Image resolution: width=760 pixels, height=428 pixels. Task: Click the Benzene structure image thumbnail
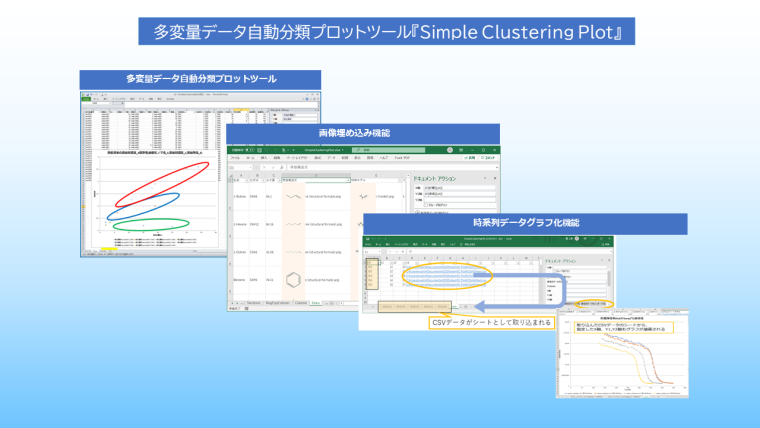click(293, 280)
